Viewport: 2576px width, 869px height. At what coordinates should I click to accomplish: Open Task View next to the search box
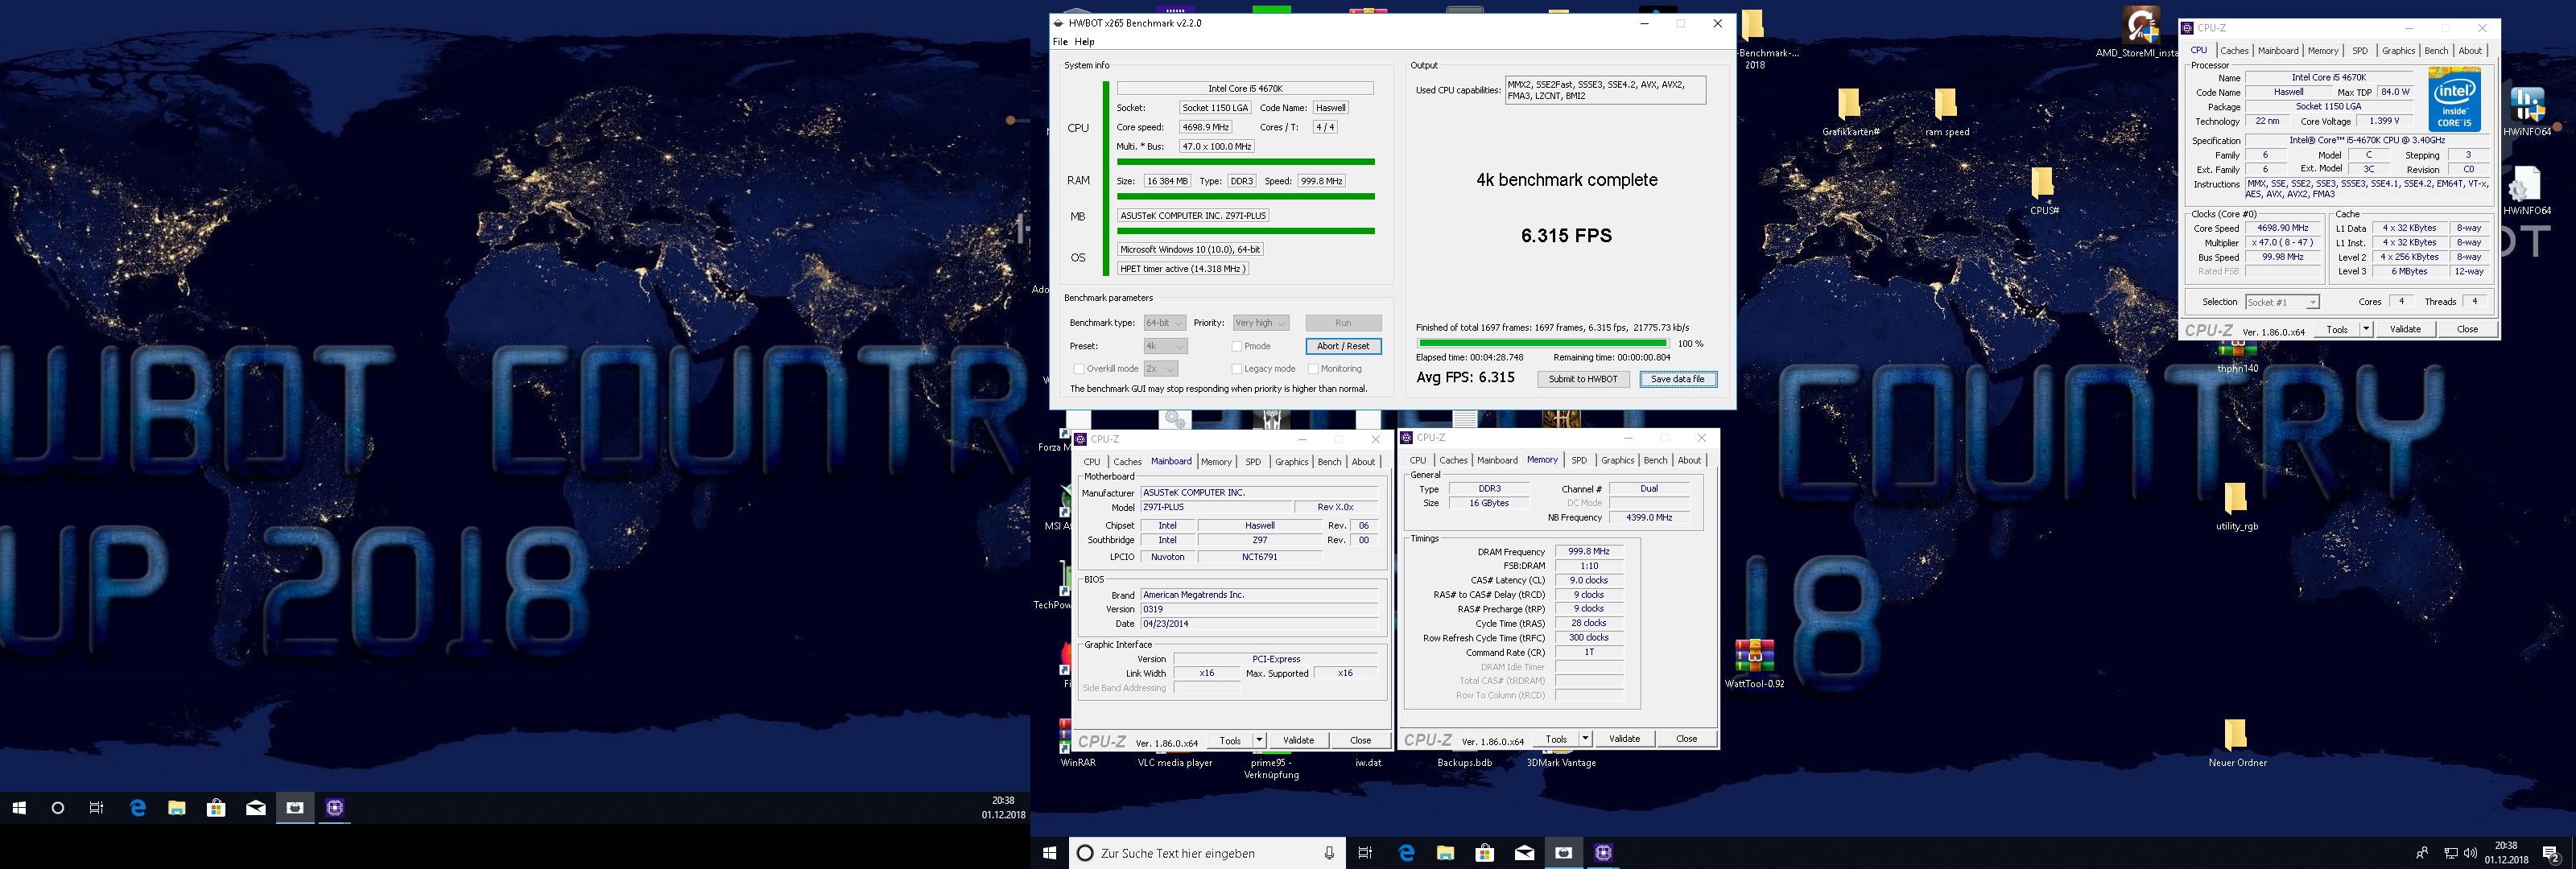pos(1365,853)
